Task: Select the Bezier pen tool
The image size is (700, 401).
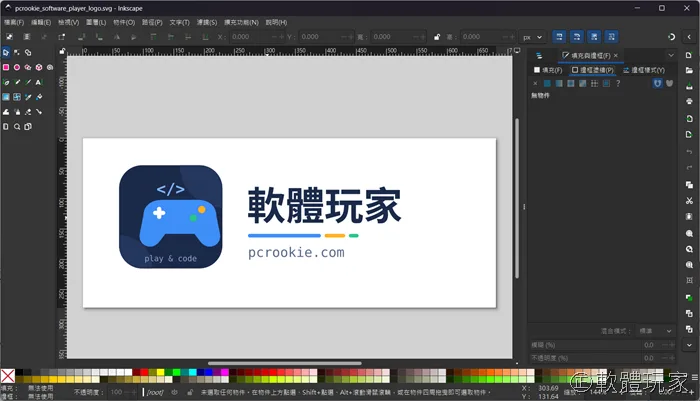Action: [x=6, y=82]
